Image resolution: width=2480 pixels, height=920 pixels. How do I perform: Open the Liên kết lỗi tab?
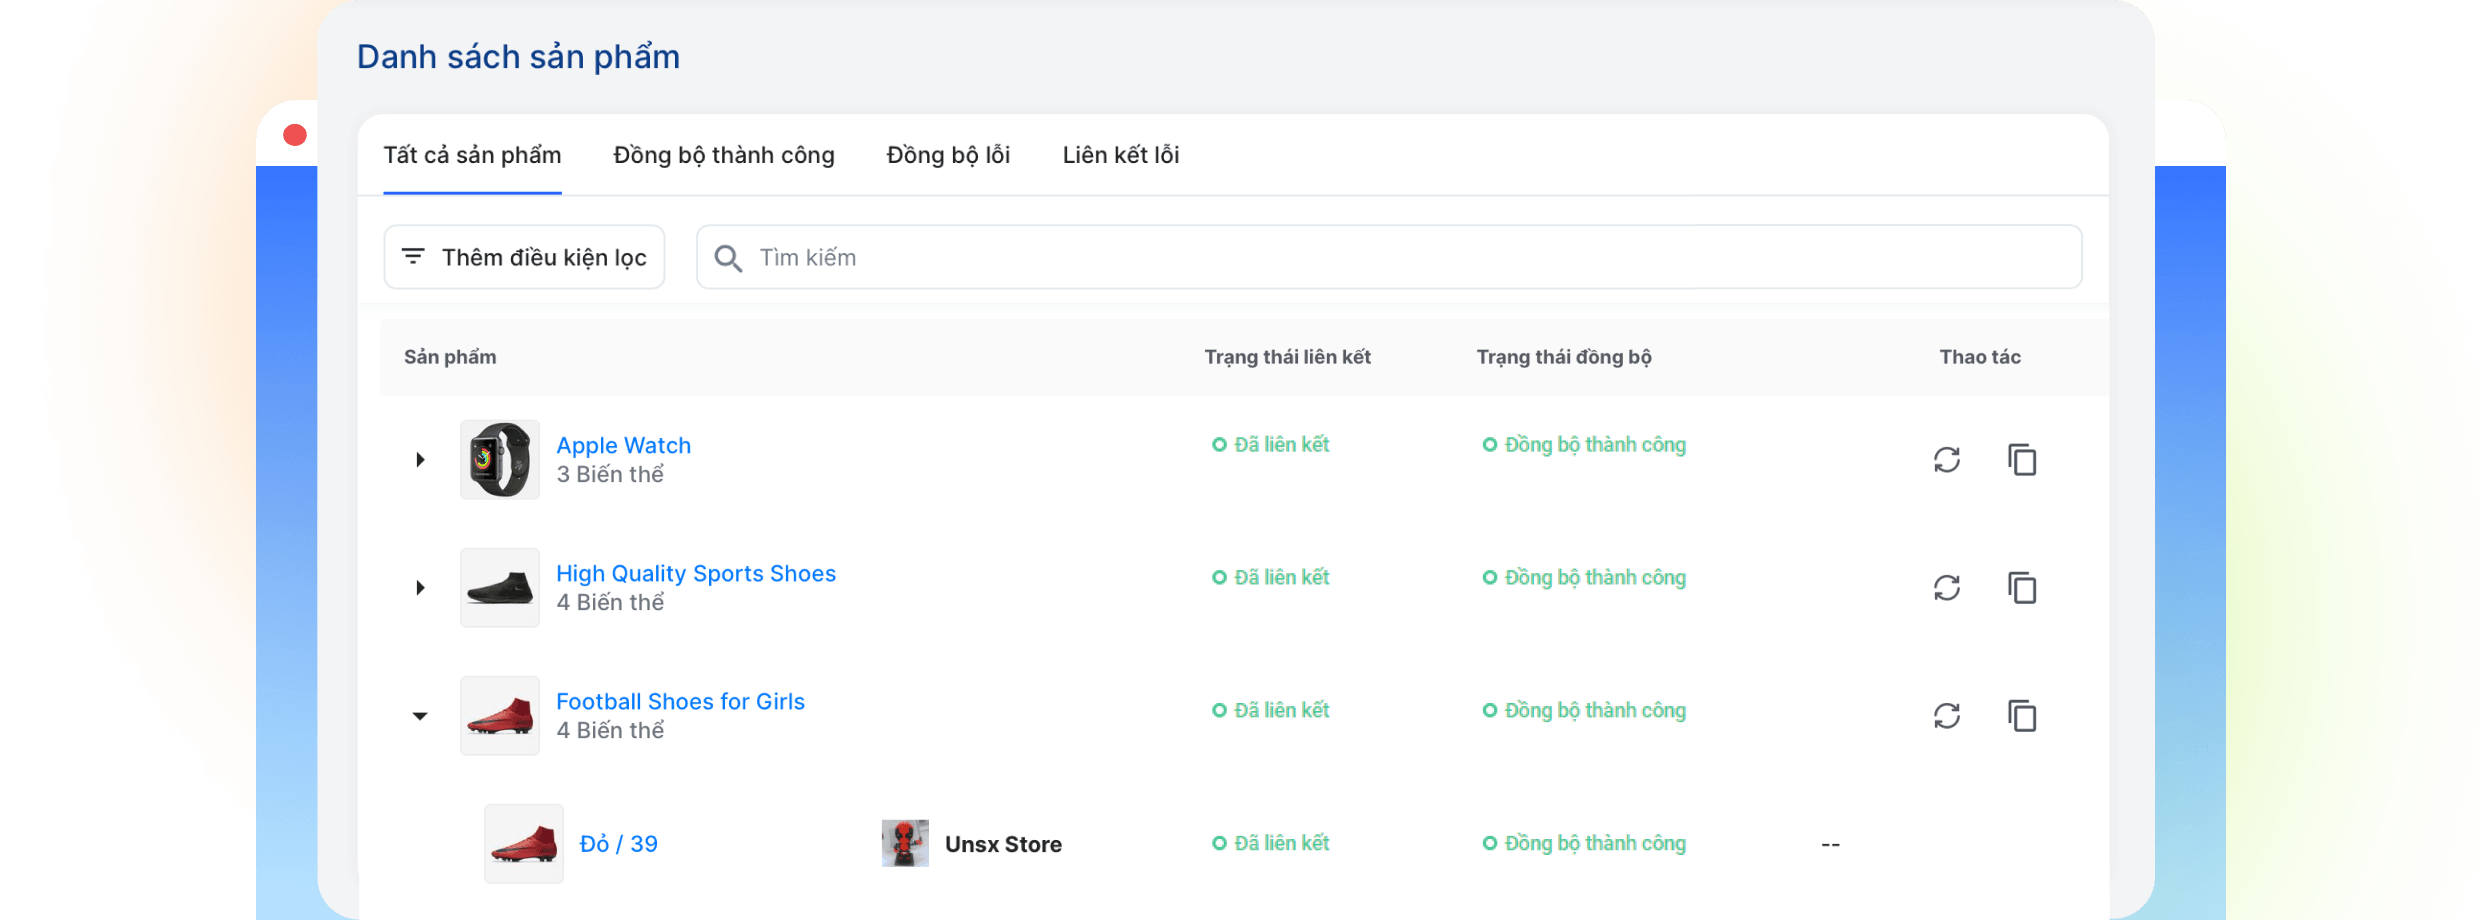[1121, 155]
